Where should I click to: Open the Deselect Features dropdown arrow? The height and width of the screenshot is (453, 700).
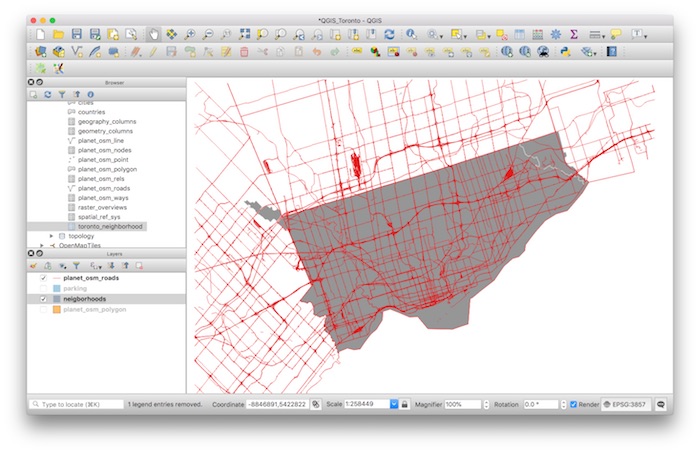pyautogui.click(x=489, y=36)
